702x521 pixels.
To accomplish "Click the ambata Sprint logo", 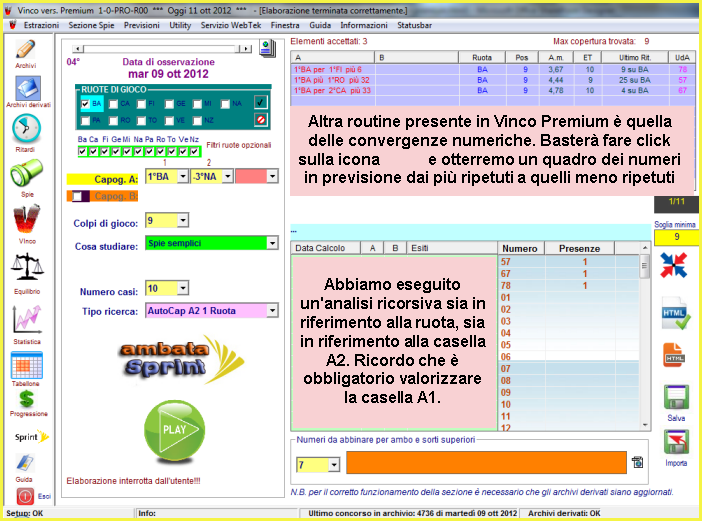I will [x=181, y=359].
